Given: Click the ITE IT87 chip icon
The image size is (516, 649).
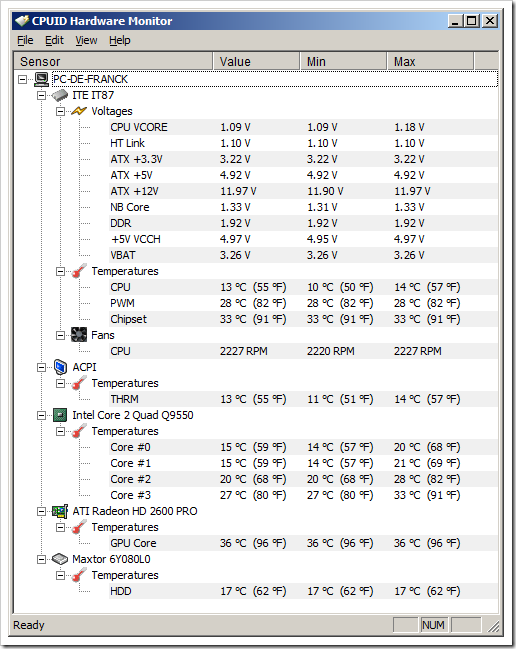Looking at the screenshot, I should (x=60, y=95).
